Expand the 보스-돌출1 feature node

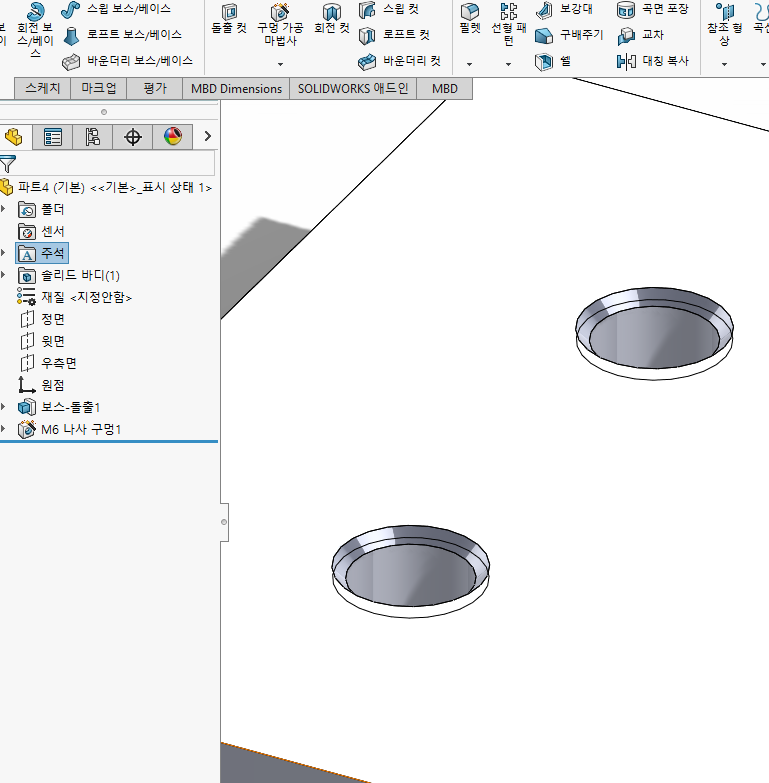pyautogui.click(x=3, y=407)
